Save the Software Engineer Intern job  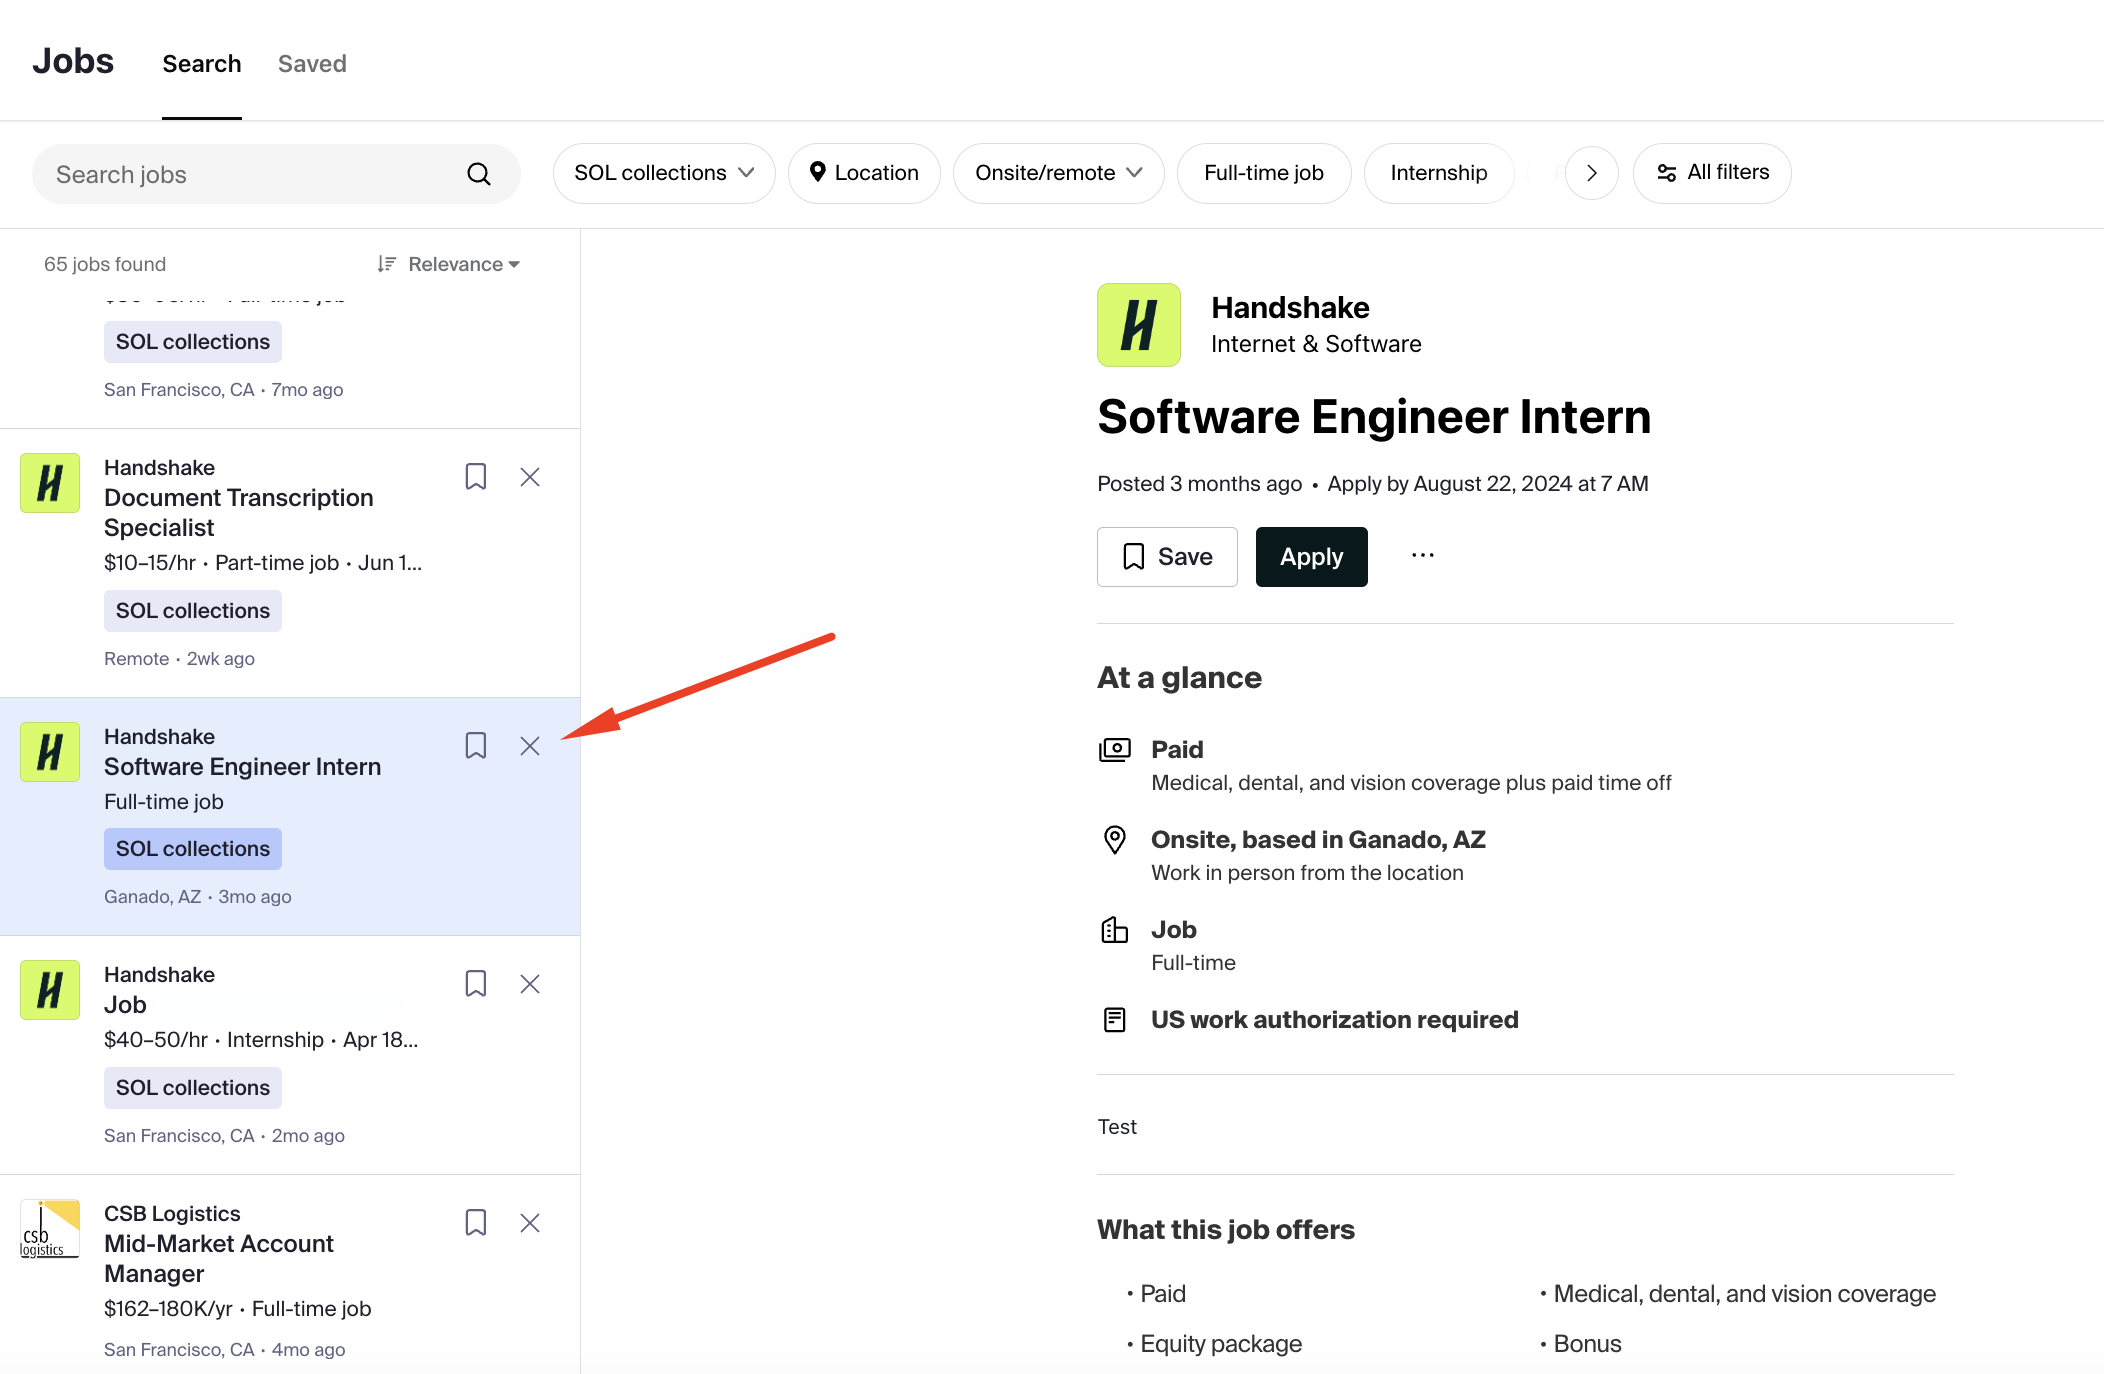(x=1167, y=557)
